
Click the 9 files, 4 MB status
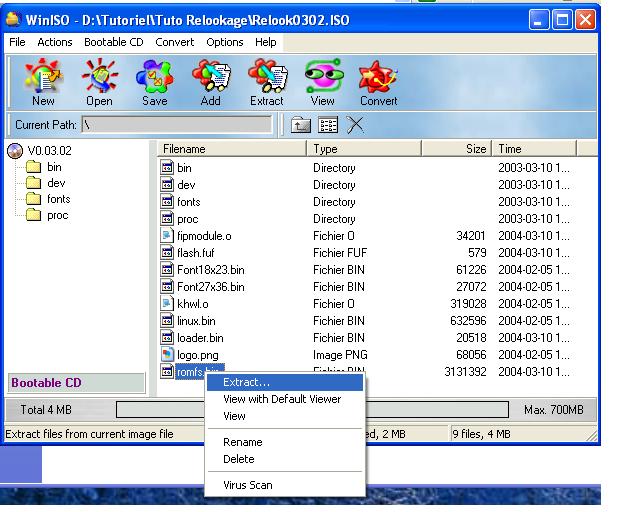pyautogui.click(x=482, y=434)
